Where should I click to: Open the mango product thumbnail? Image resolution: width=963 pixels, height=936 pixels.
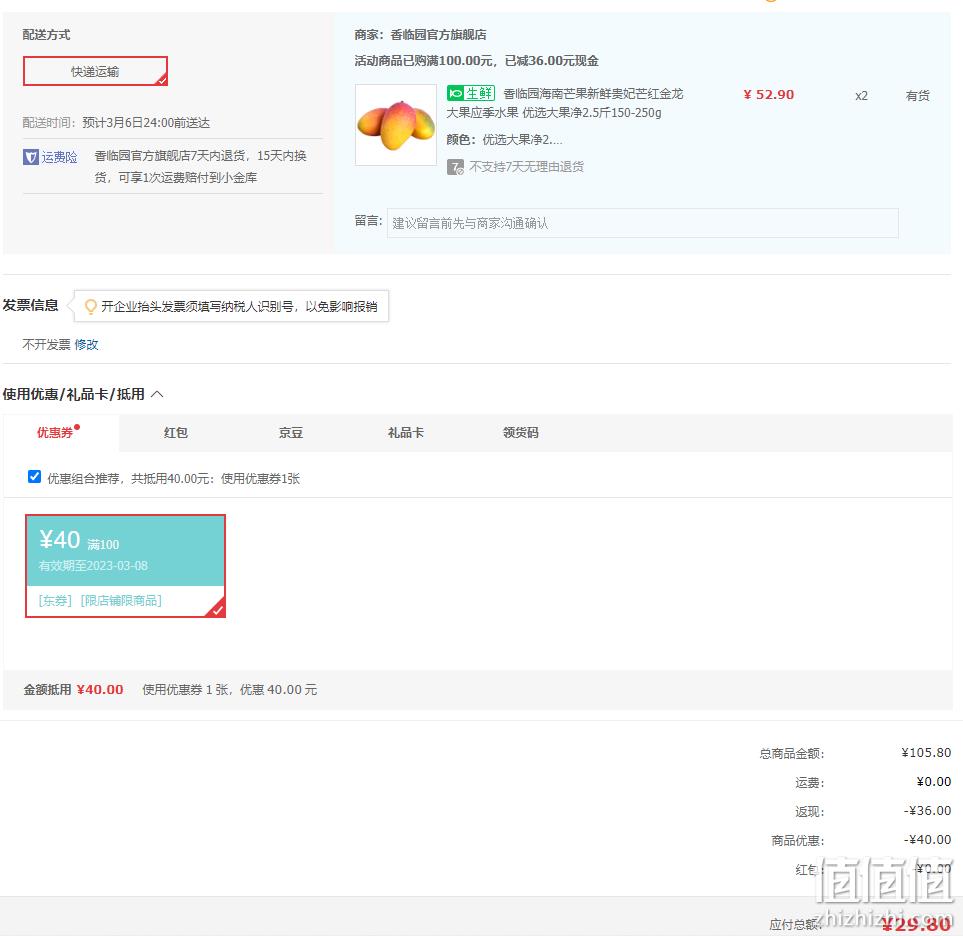(x=396, y=125)
